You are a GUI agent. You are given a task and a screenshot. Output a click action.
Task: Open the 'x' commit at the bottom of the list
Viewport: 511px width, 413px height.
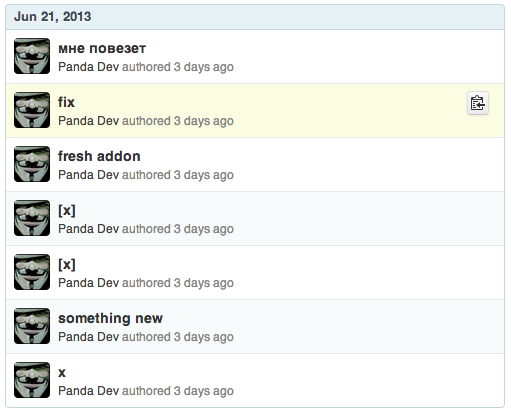(62, 373)
